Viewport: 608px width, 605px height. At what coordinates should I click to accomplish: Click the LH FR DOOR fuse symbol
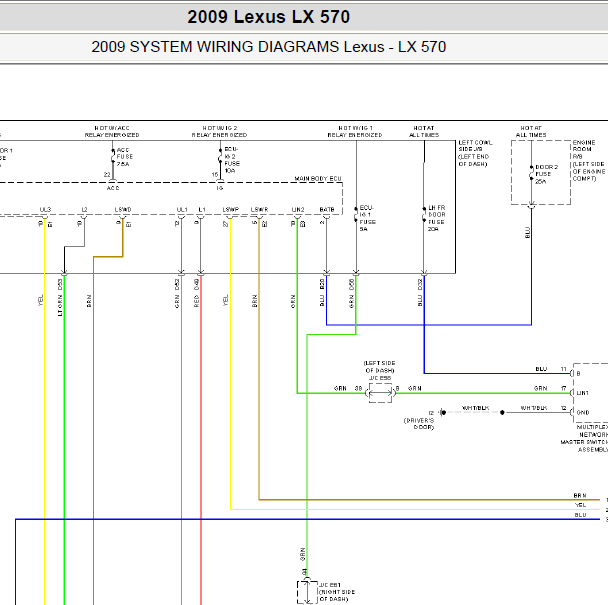point(424,215)
